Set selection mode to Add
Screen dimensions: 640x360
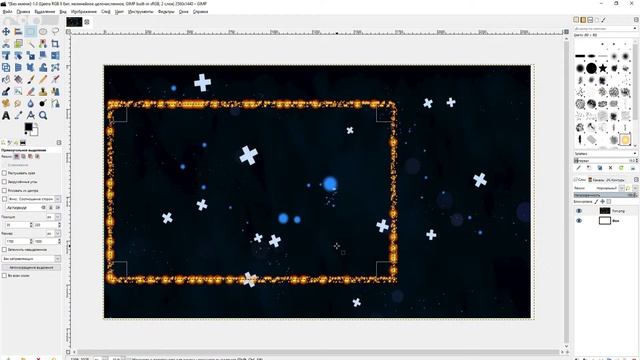click(23, 156)
